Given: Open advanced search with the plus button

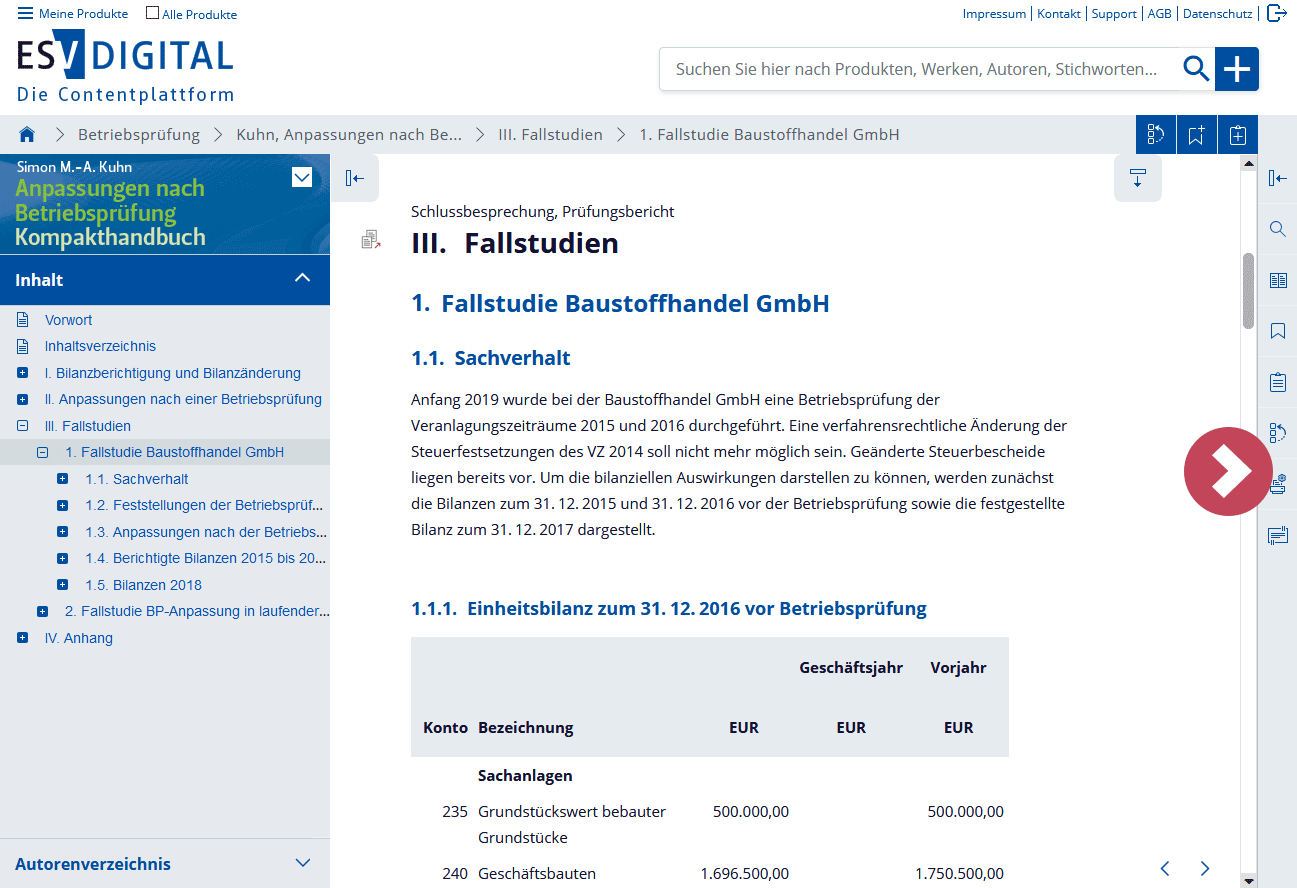Looking at the screenshot, I should tap(1237, 69).
